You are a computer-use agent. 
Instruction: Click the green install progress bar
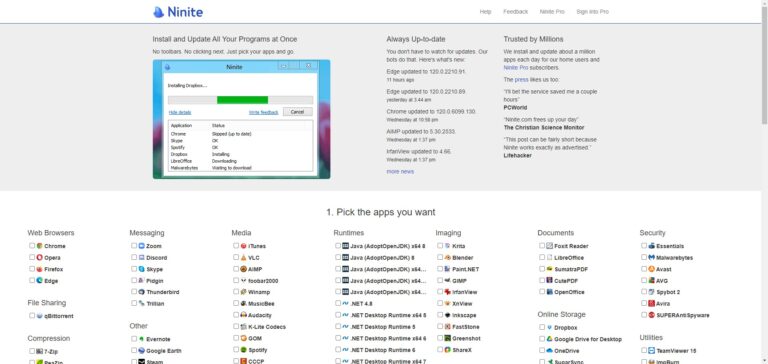click(242, 100)
